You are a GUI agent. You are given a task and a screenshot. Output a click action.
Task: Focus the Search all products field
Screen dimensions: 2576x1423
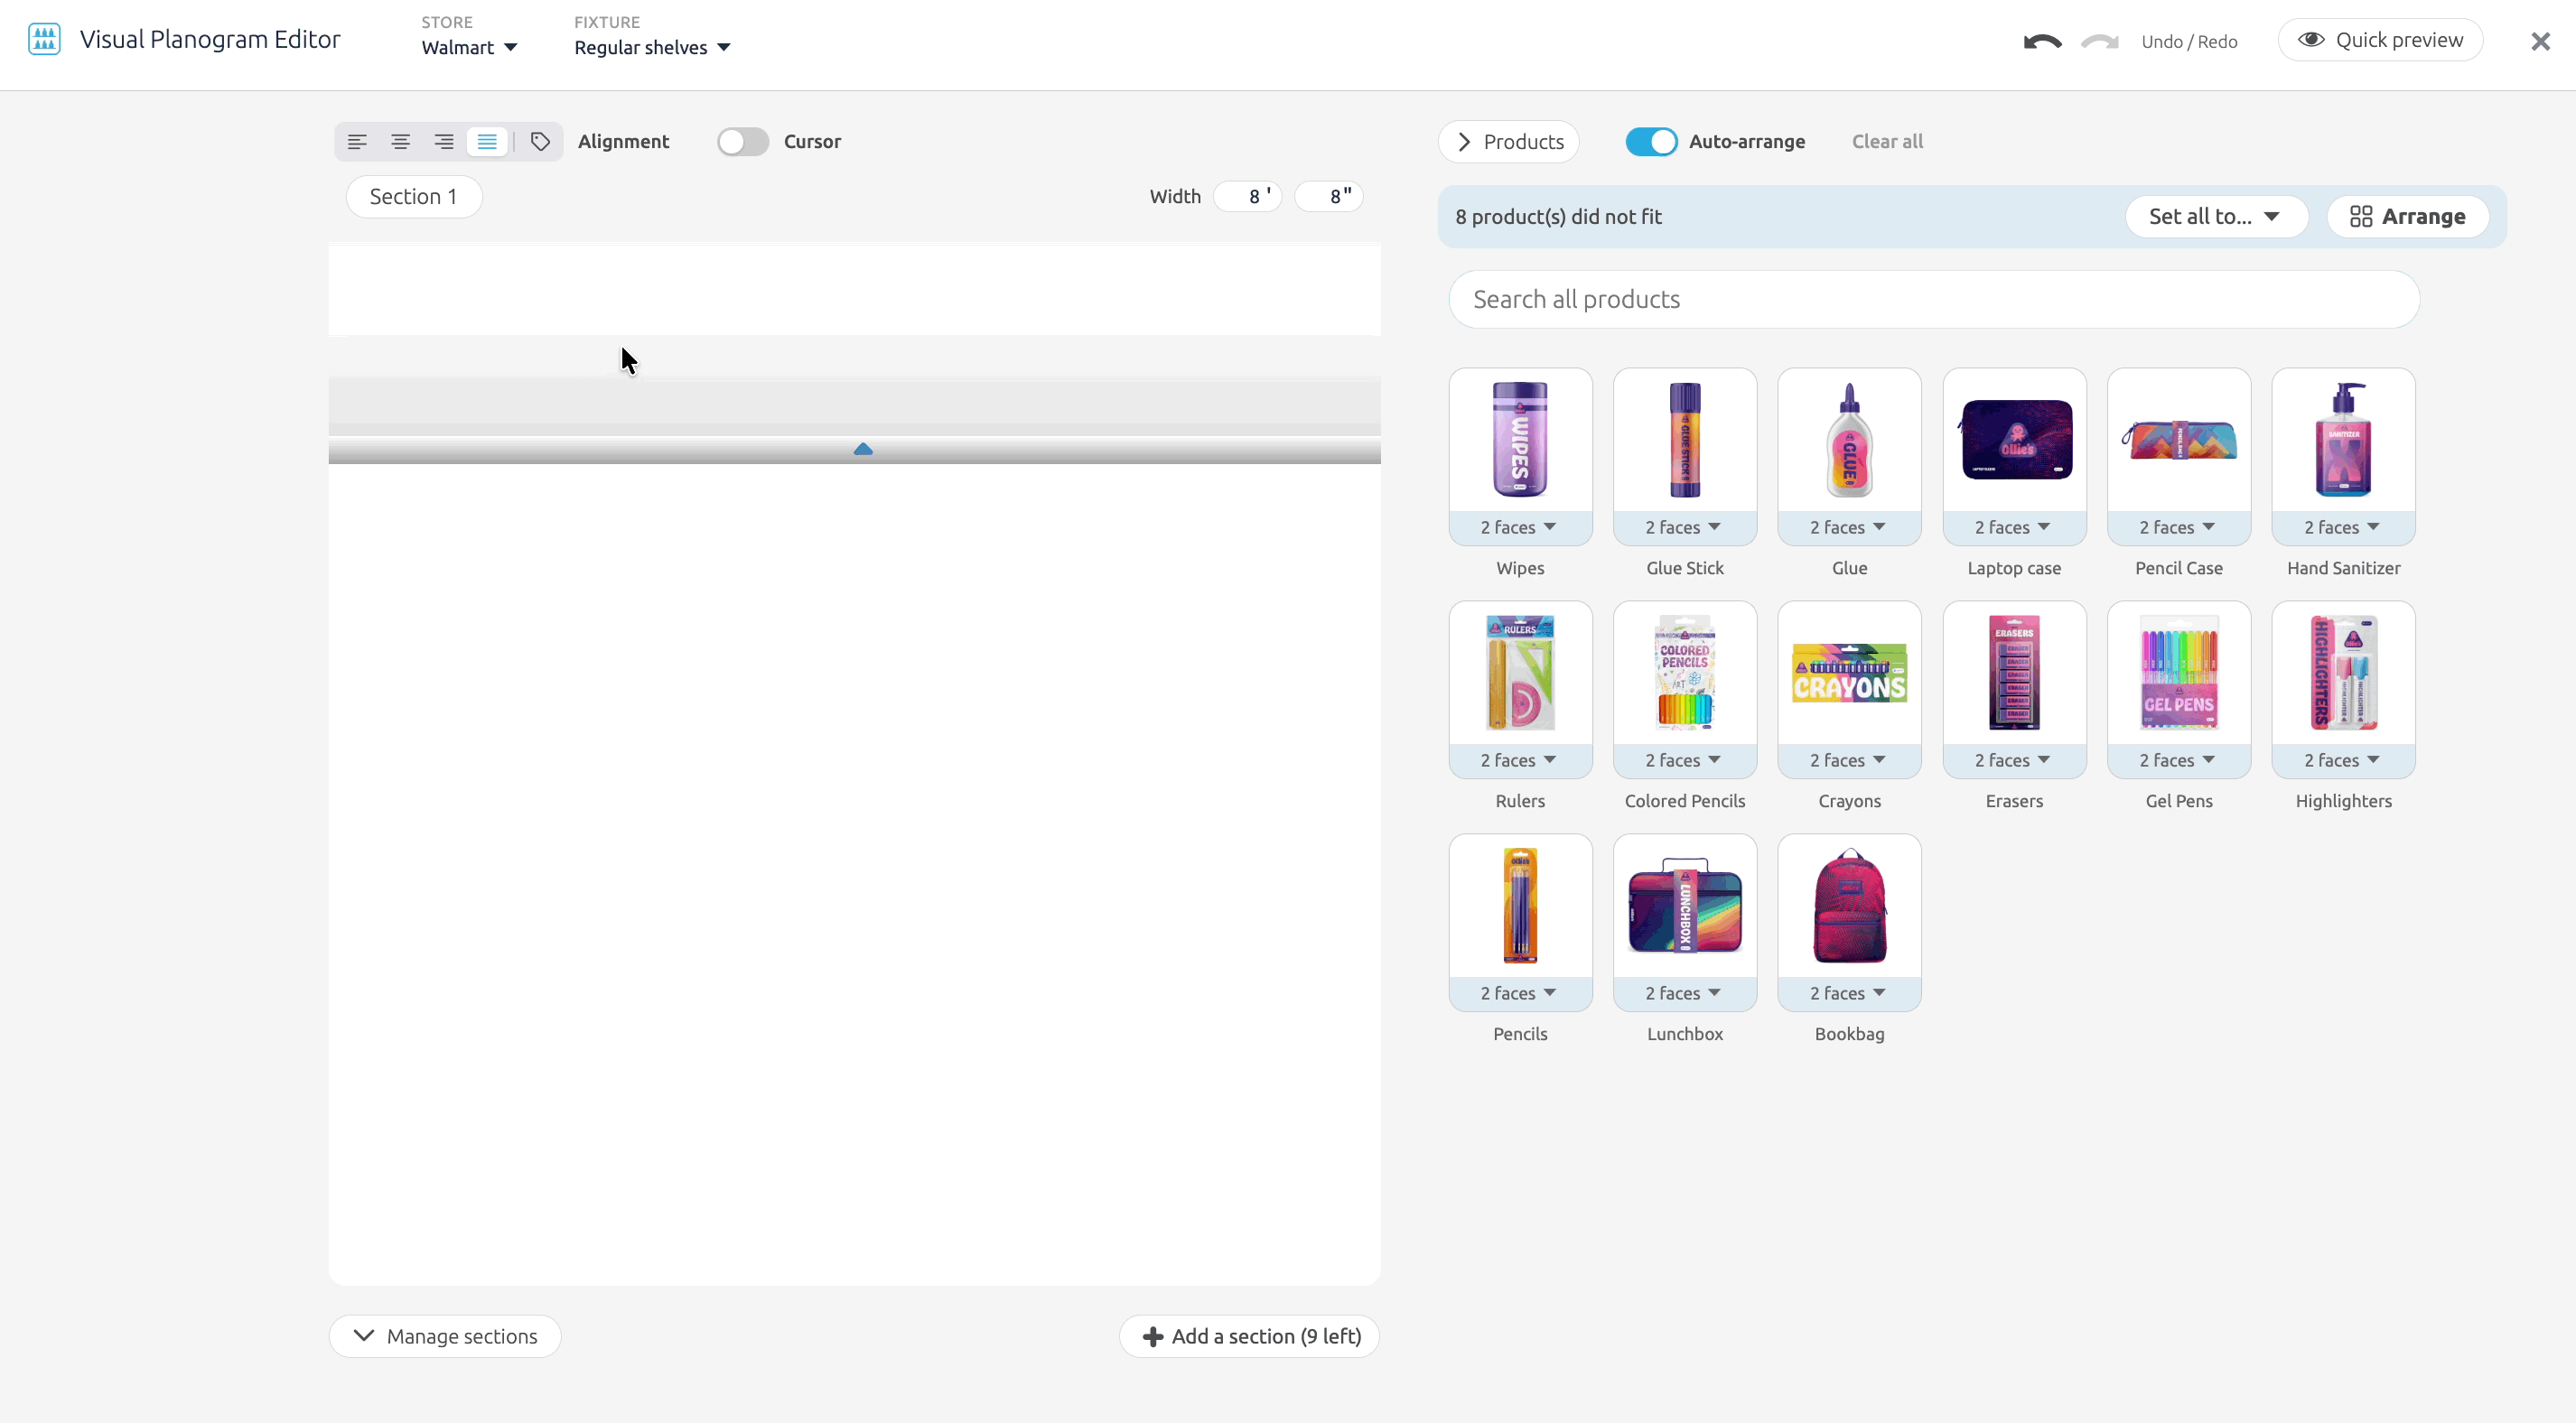1933,300
